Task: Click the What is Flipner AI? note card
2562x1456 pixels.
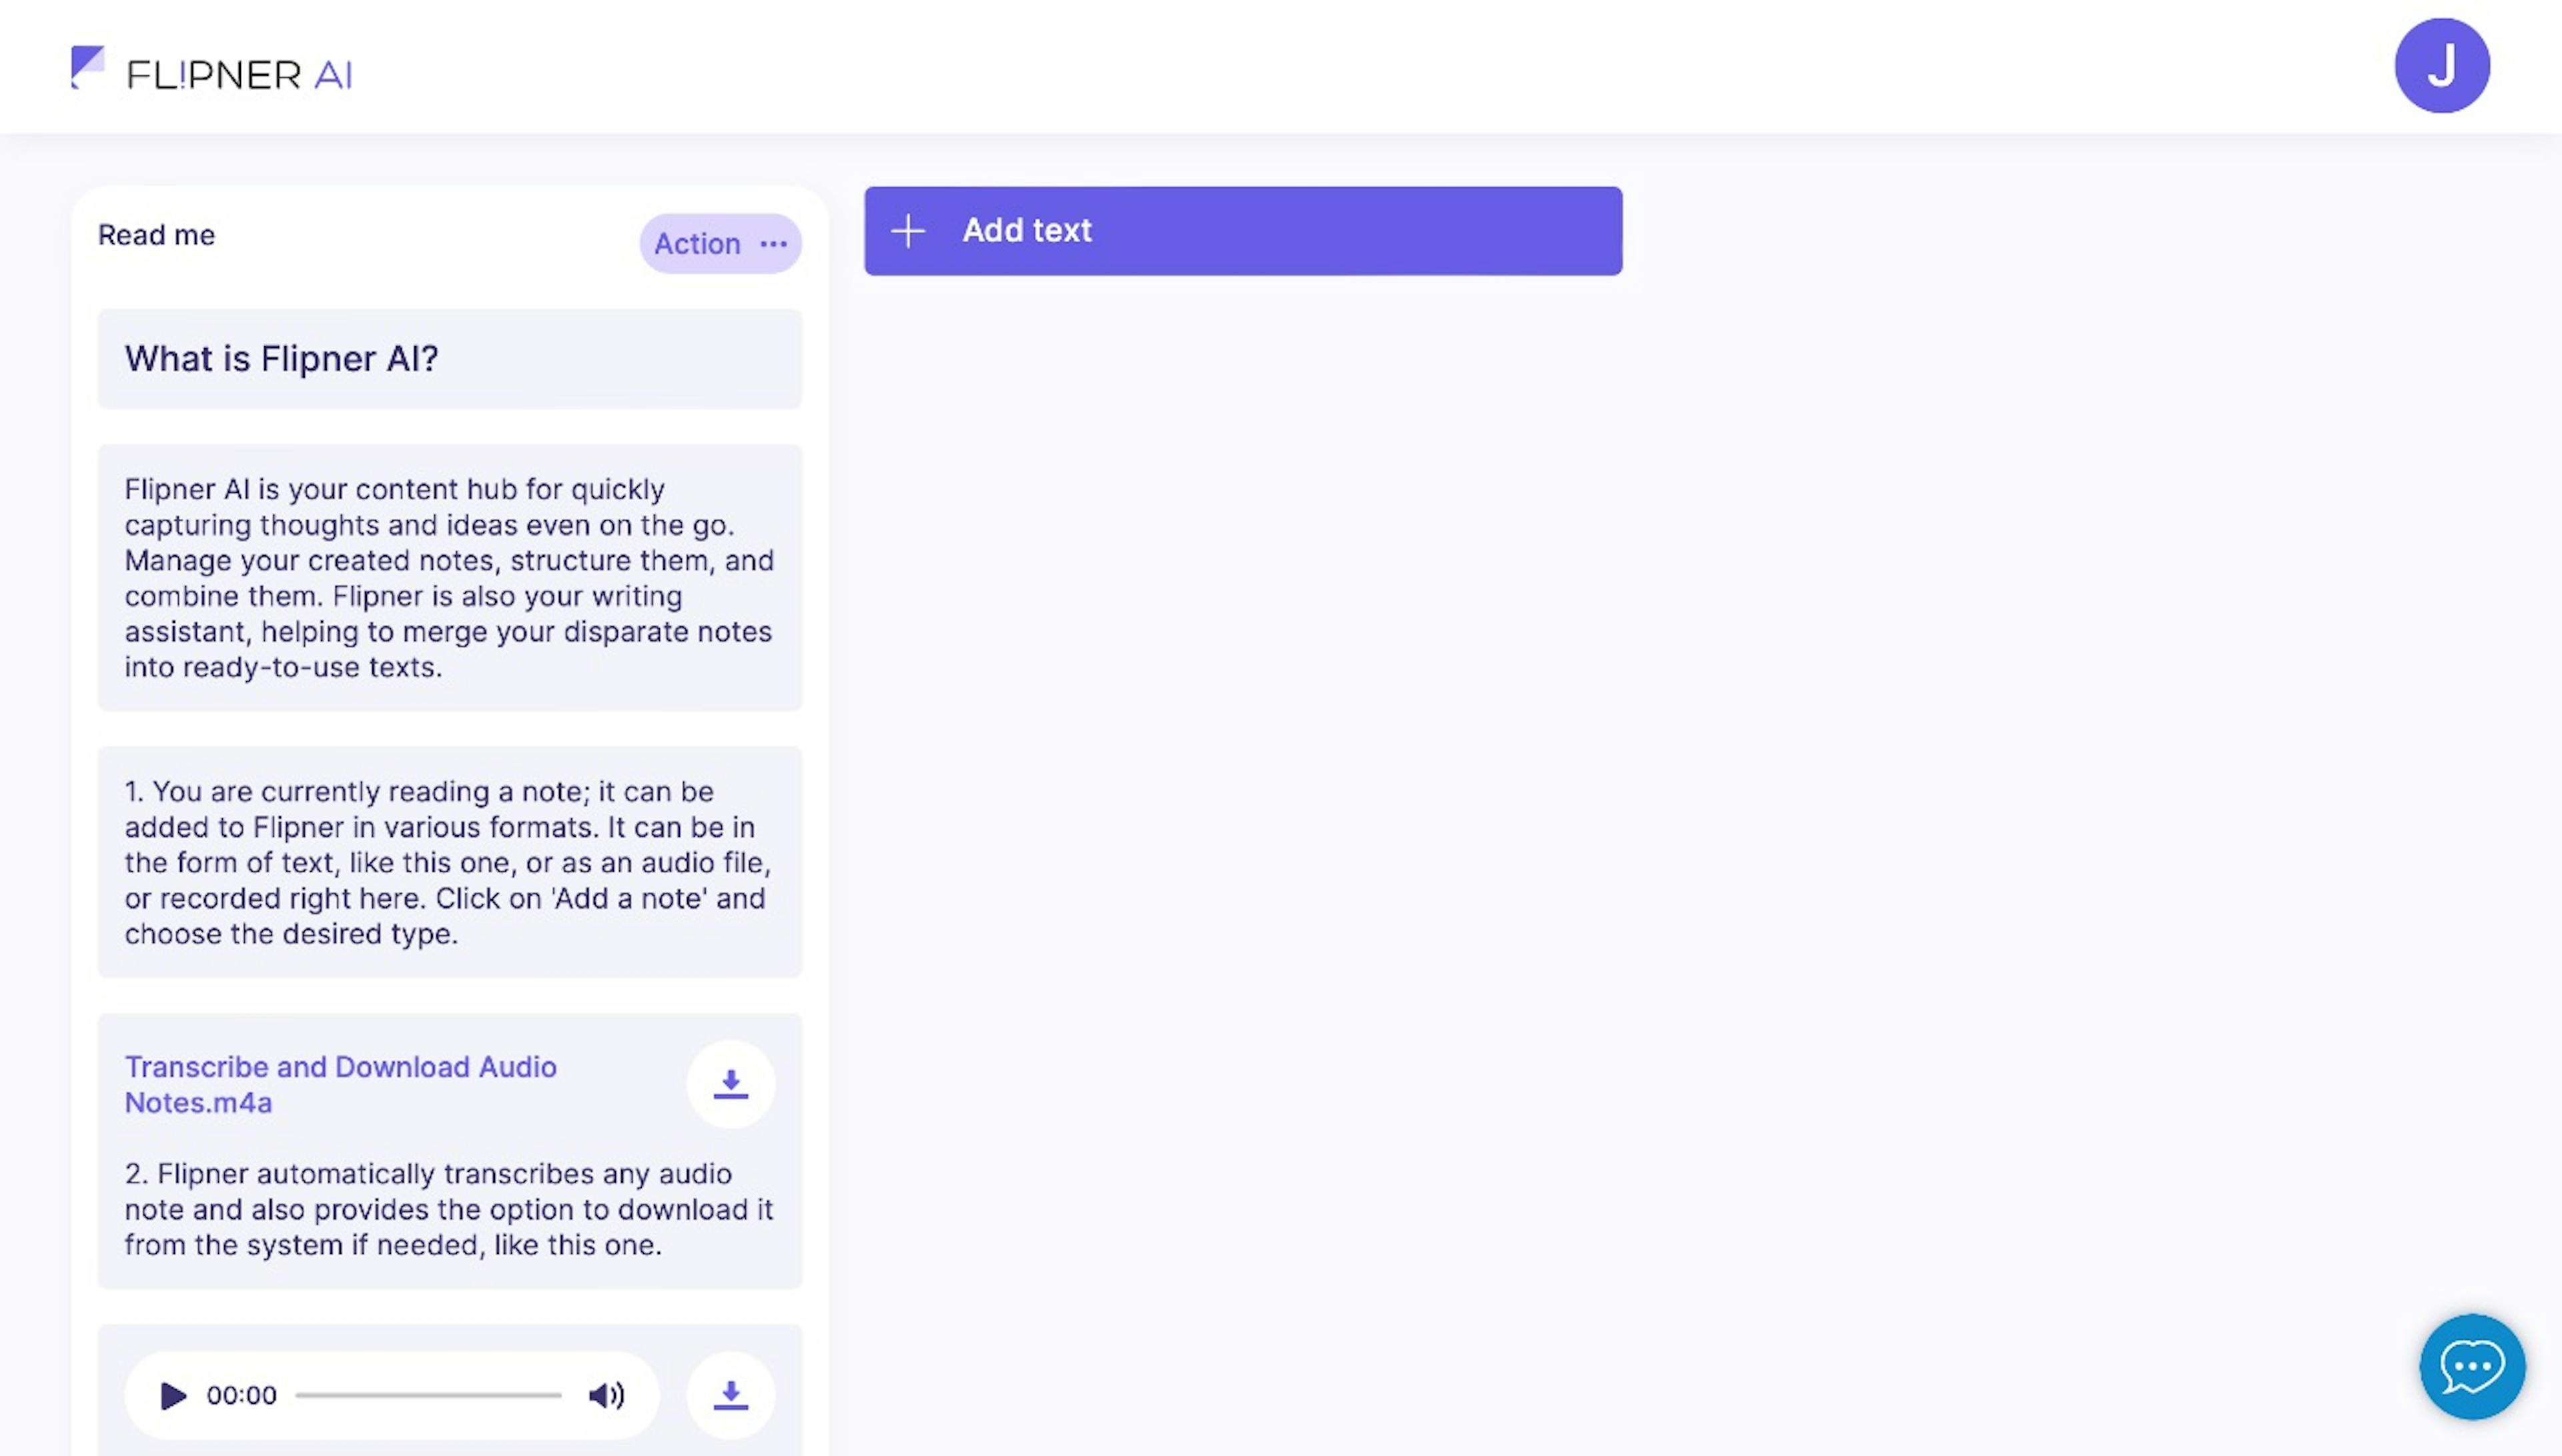Action: [x=449, y=357]
